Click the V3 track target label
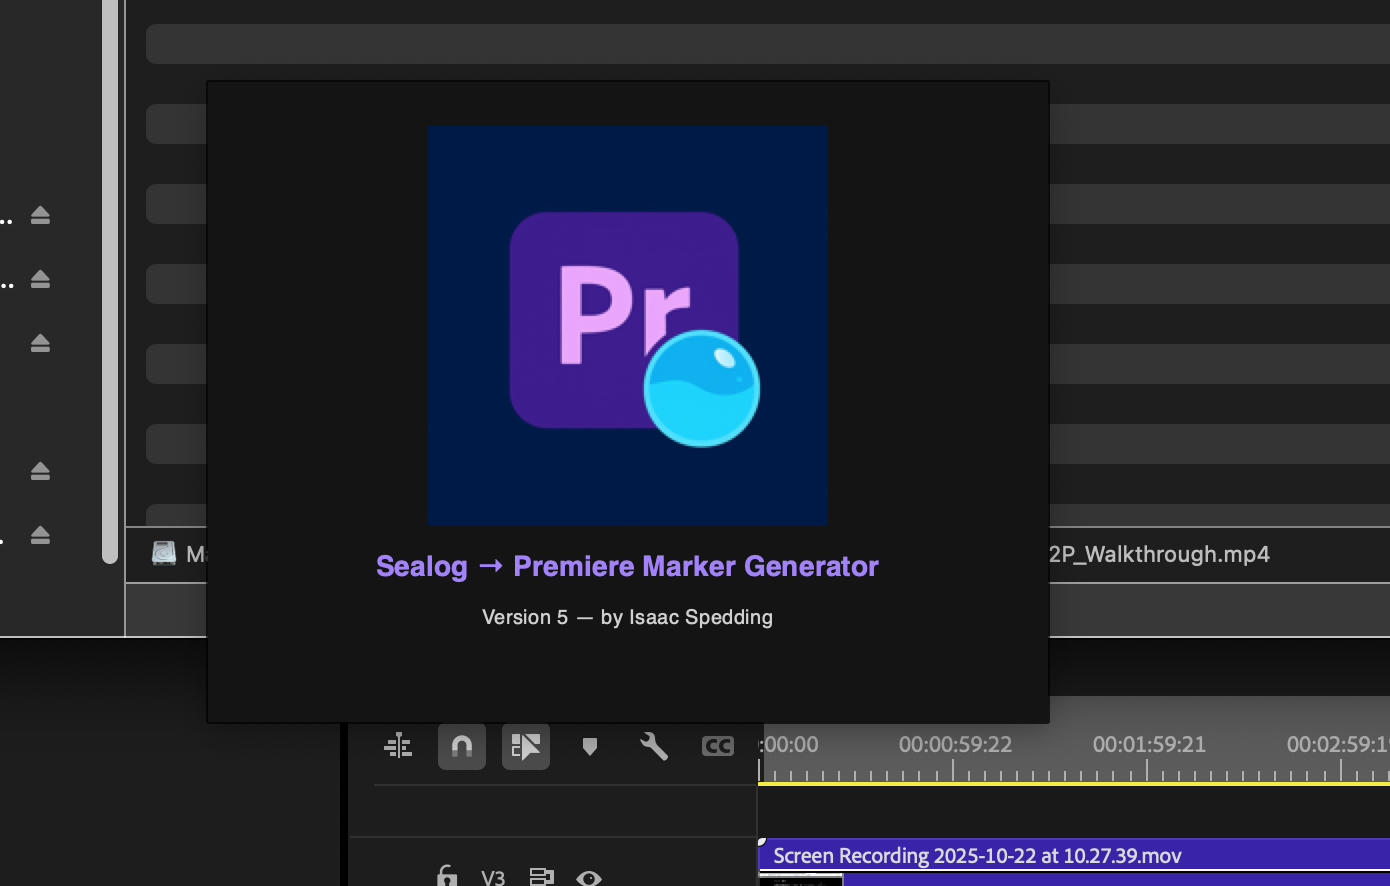 coord(493,877)
